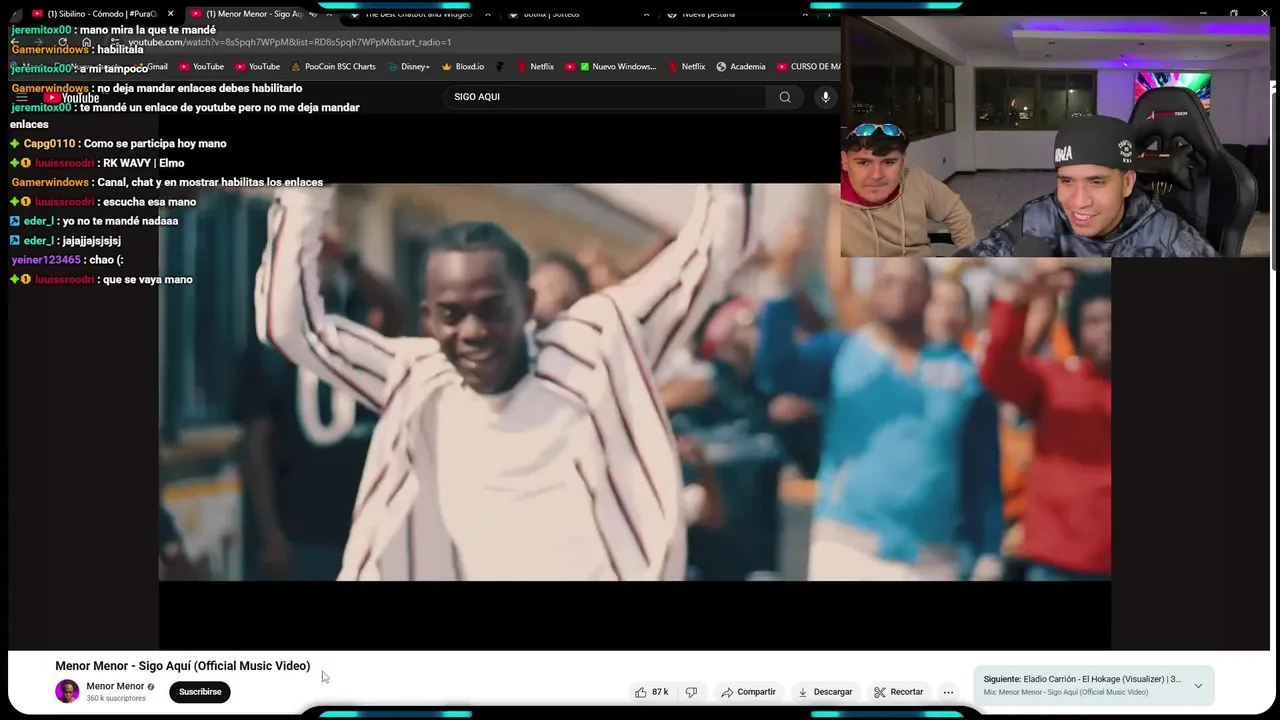The width and height of the screenshot is (1280, 720).
Task: Open the Menor Menor channel avatar
Action: 67,691
